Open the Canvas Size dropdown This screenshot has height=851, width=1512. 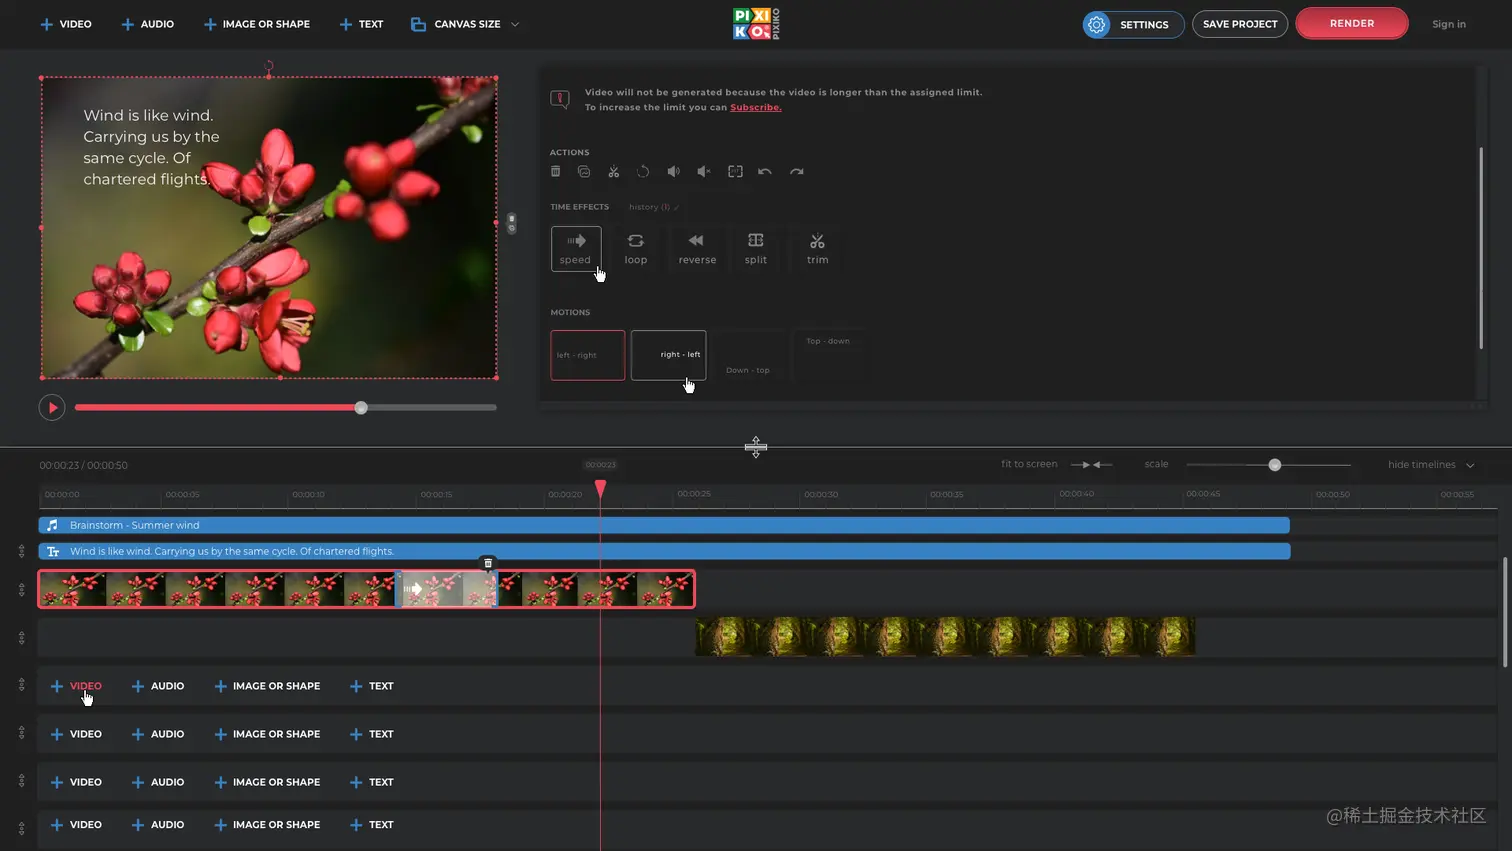pos(465,24)
